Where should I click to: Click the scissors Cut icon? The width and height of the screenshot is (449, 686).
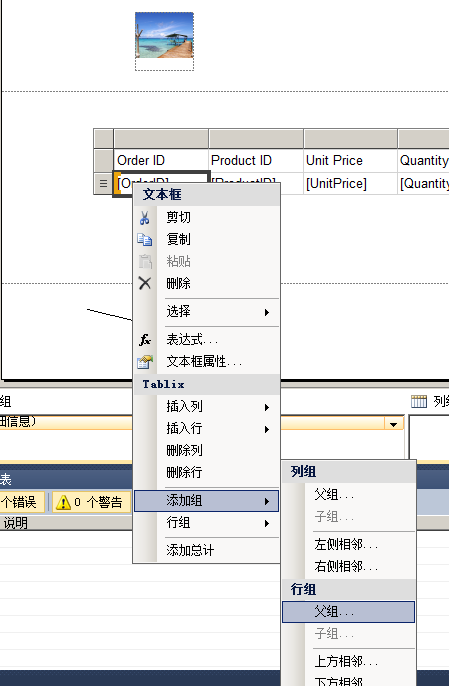click(144, 217)
